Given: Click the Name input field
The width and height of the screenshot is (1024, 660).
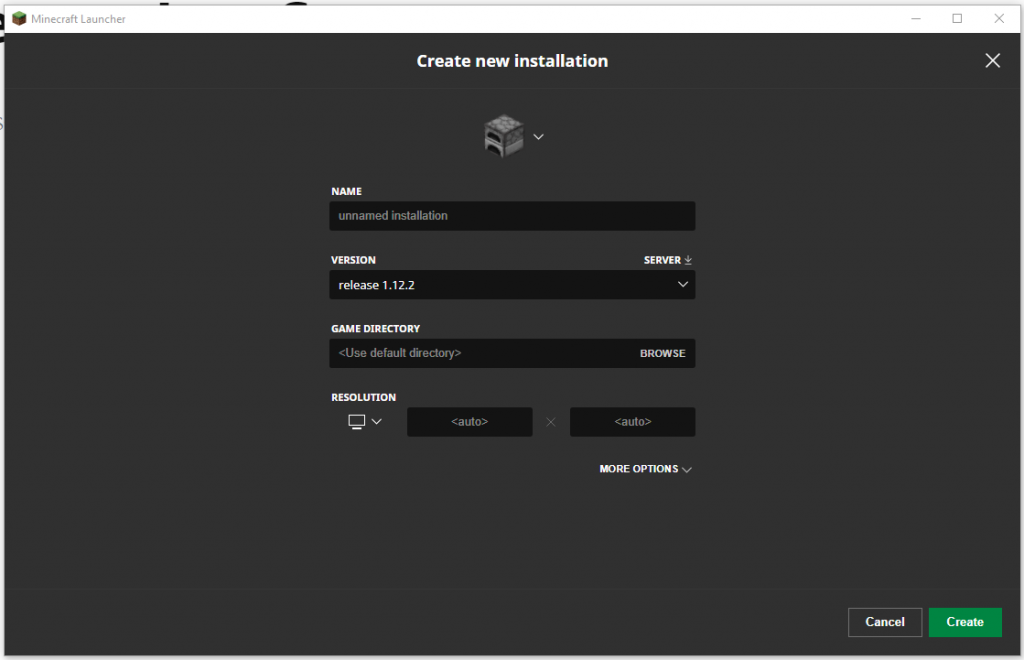Looking at the screenshot, I should pos(512,216).
